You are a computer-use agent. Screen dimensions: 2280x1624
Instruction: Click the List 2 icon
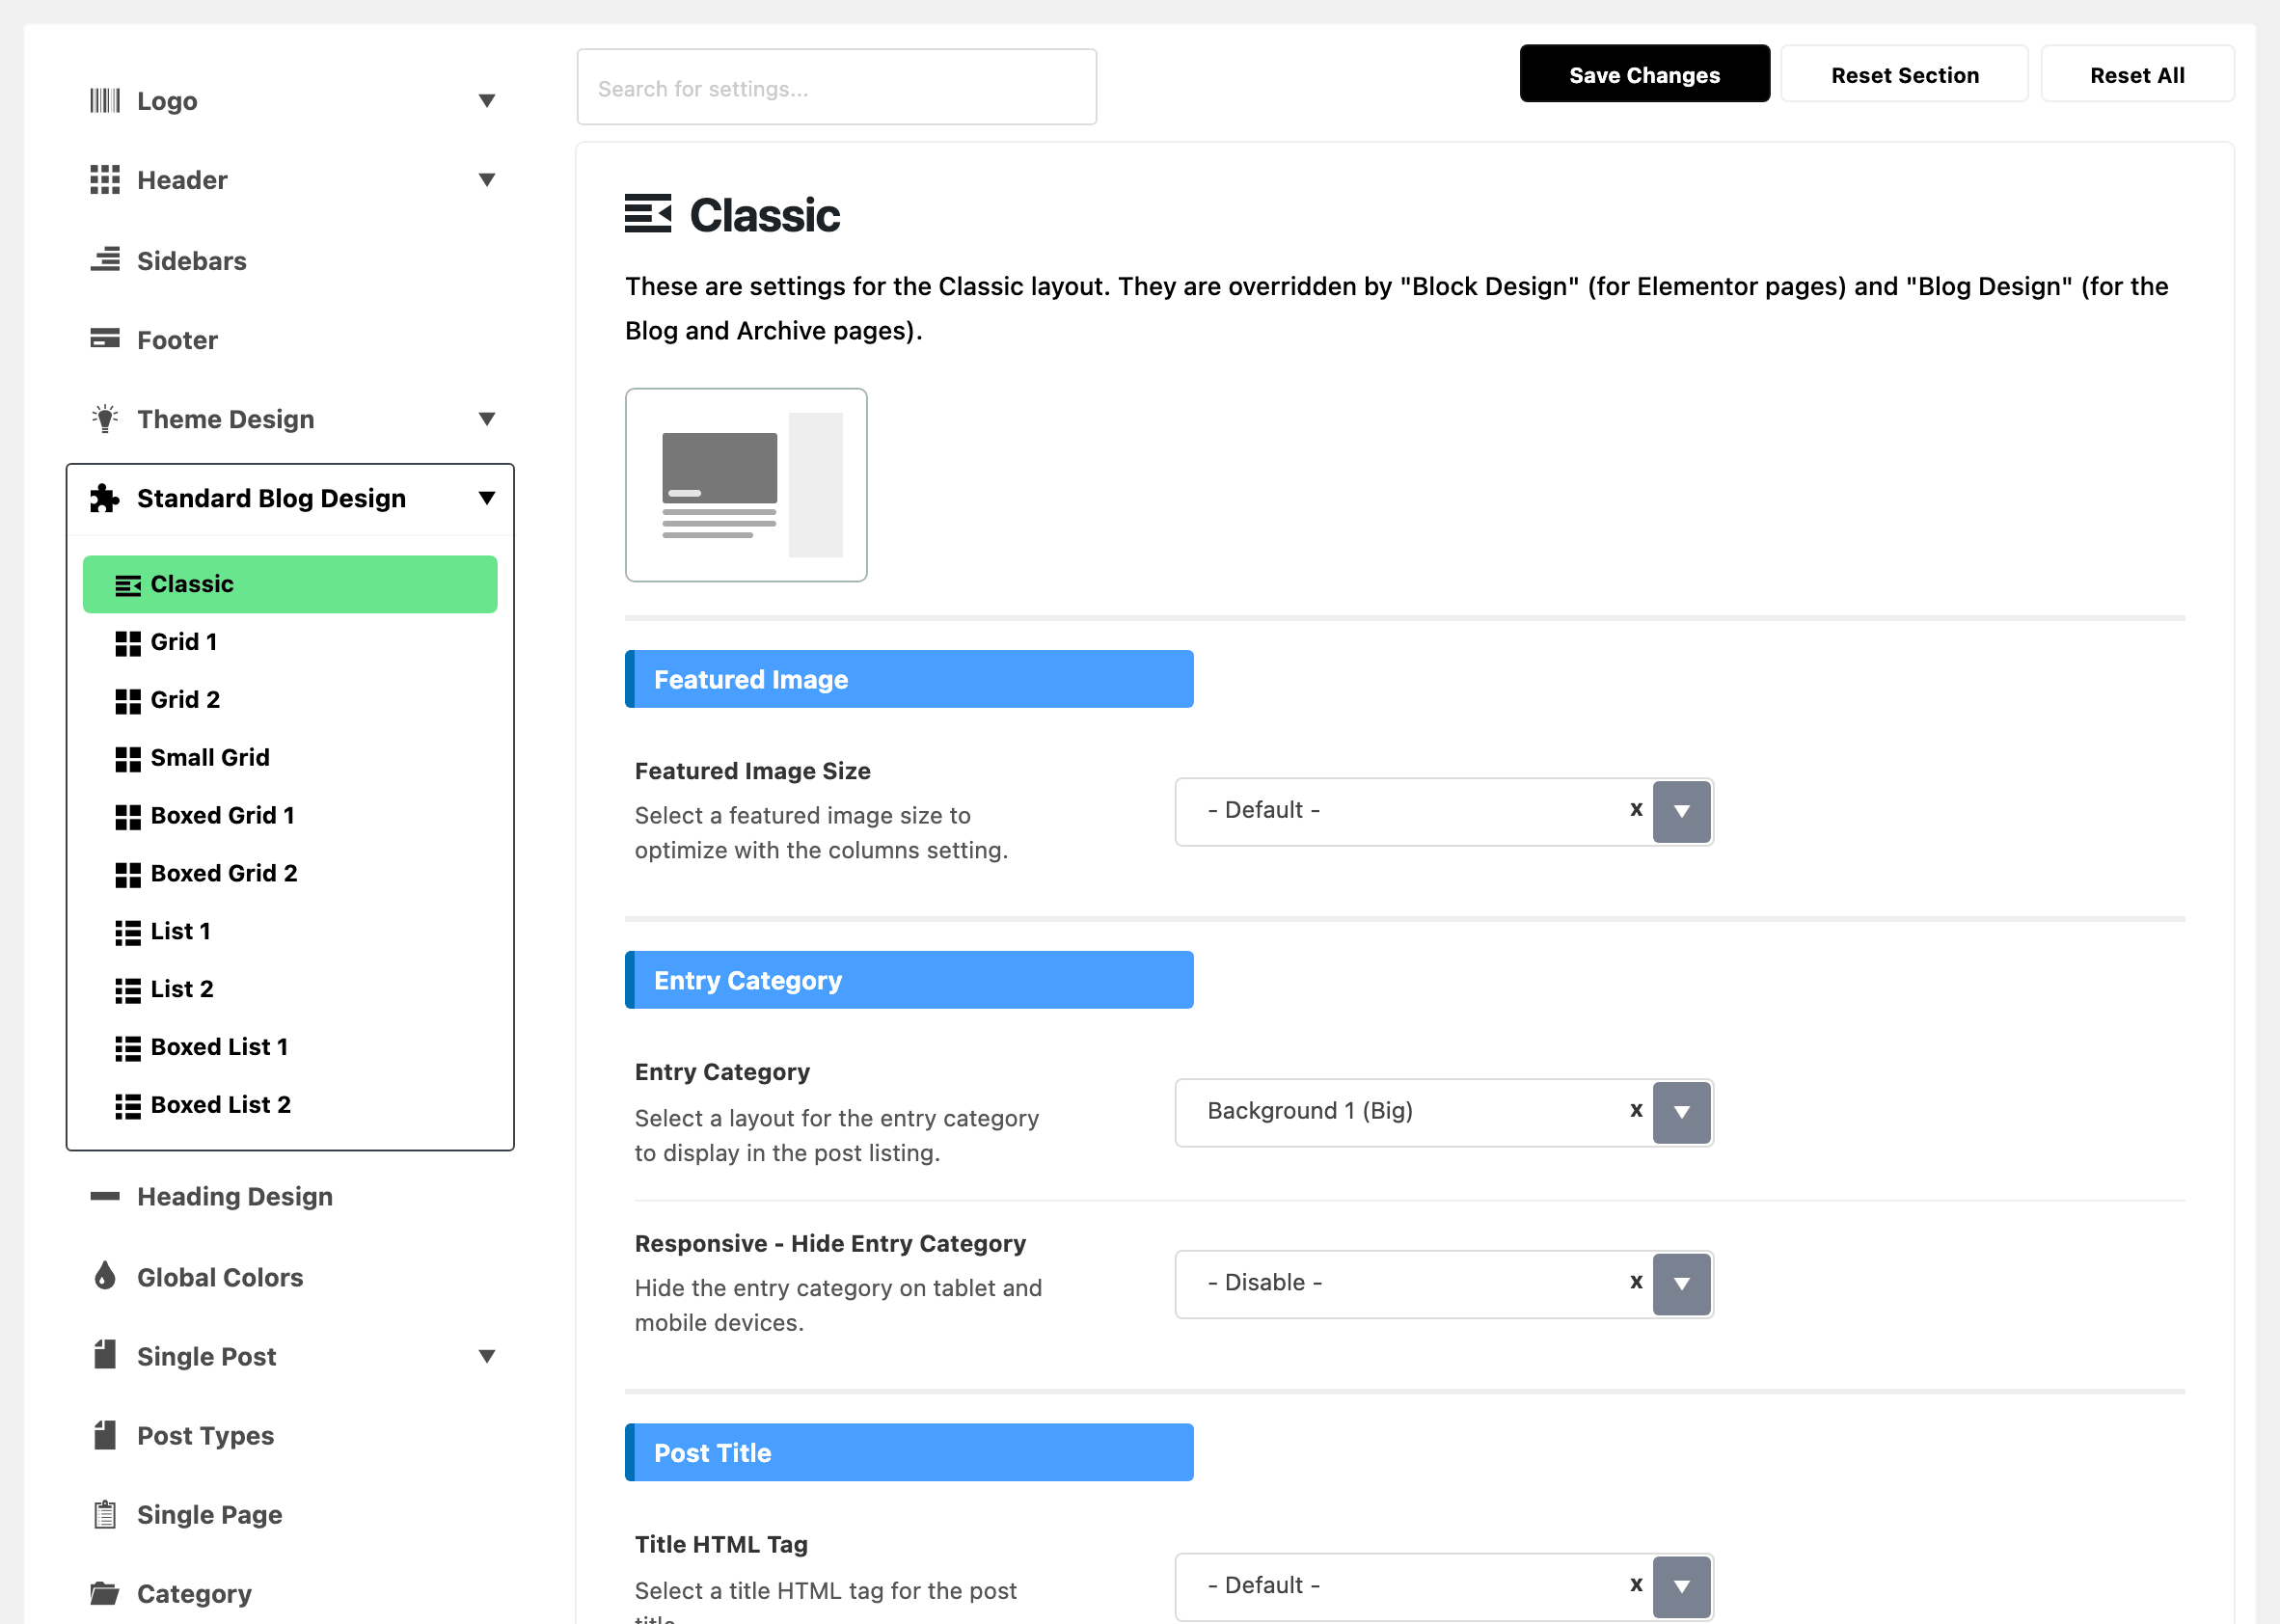[128, 991]
